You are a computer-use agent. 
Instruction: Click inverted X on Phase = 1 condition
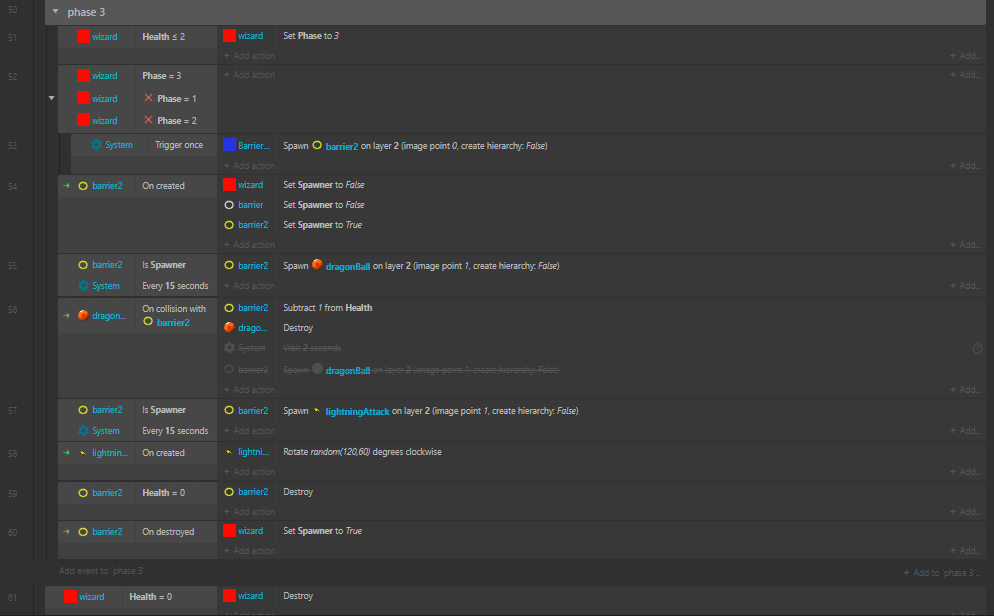point(148,98)
